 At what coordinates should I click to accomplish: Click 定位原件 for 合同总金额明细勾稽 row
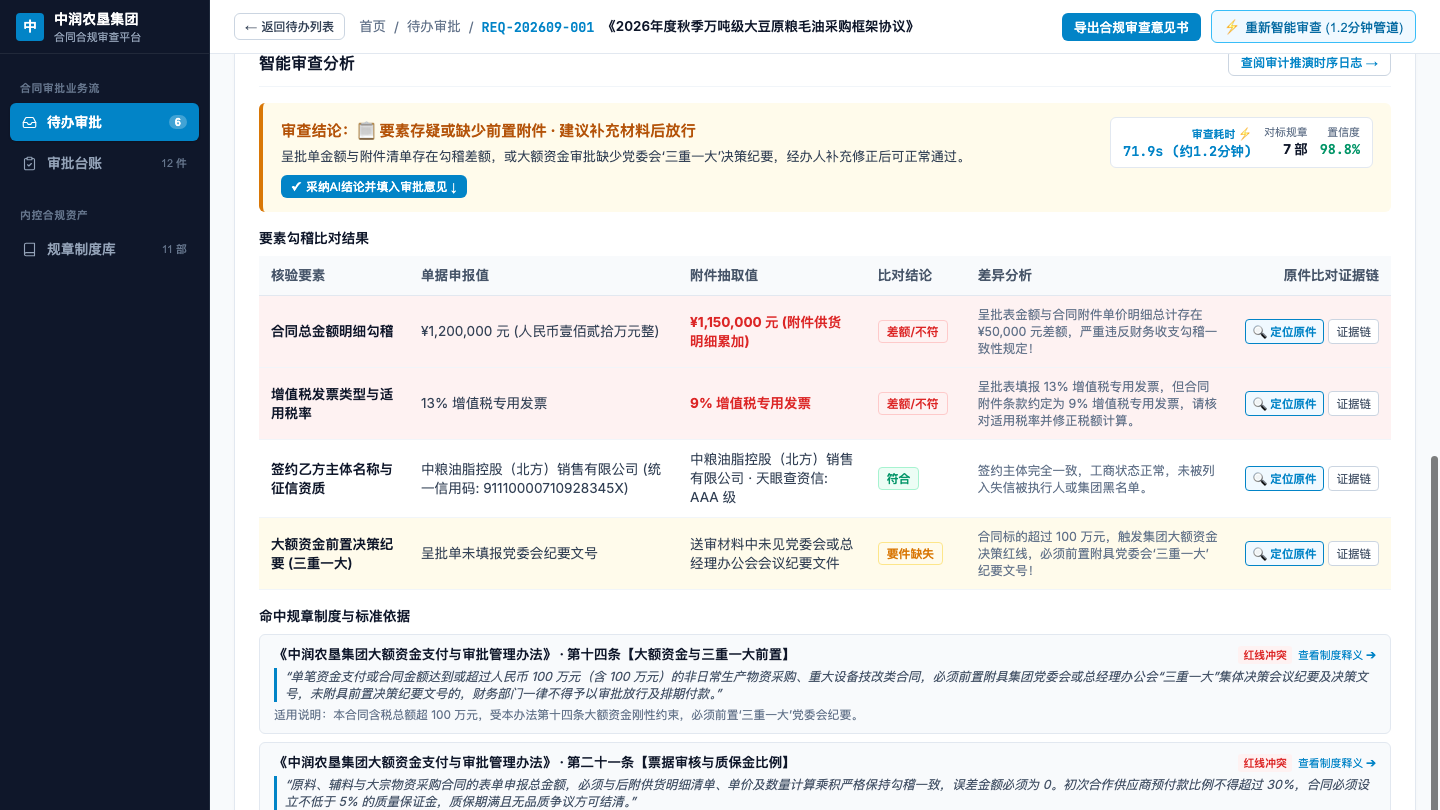point(1284,331)
